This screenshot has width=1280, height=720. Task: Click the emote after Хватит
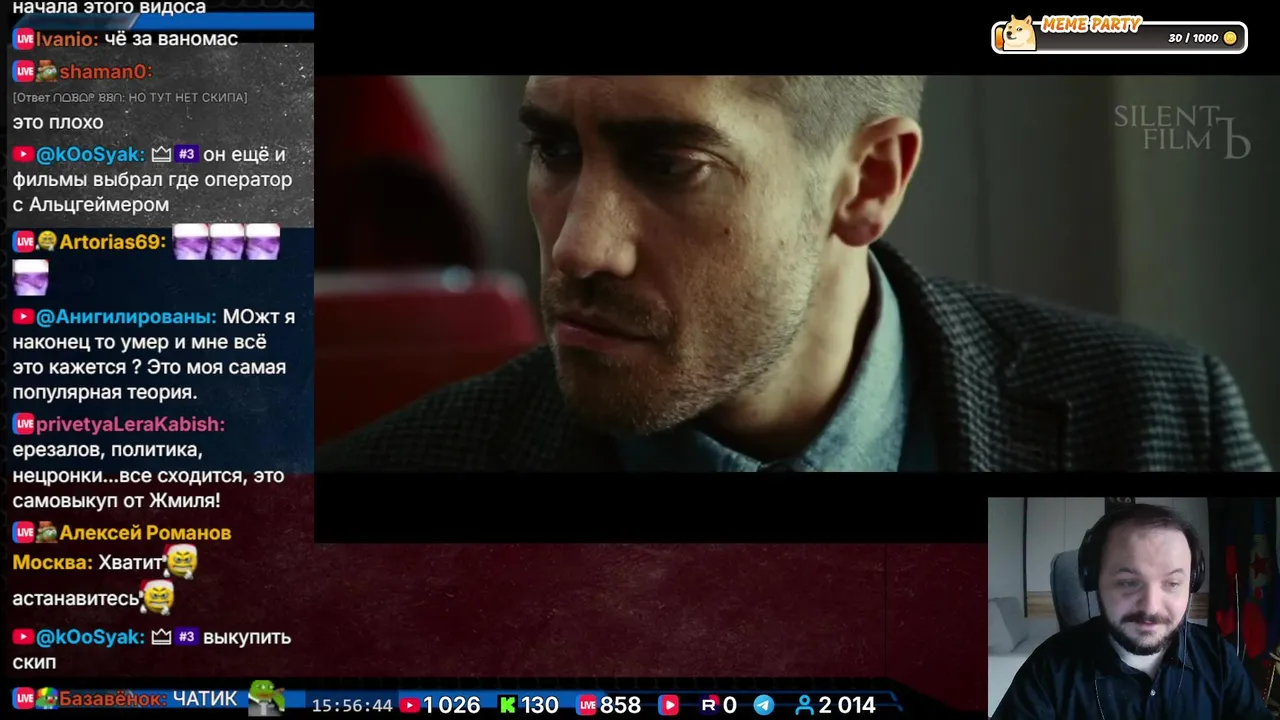point(181,562)
